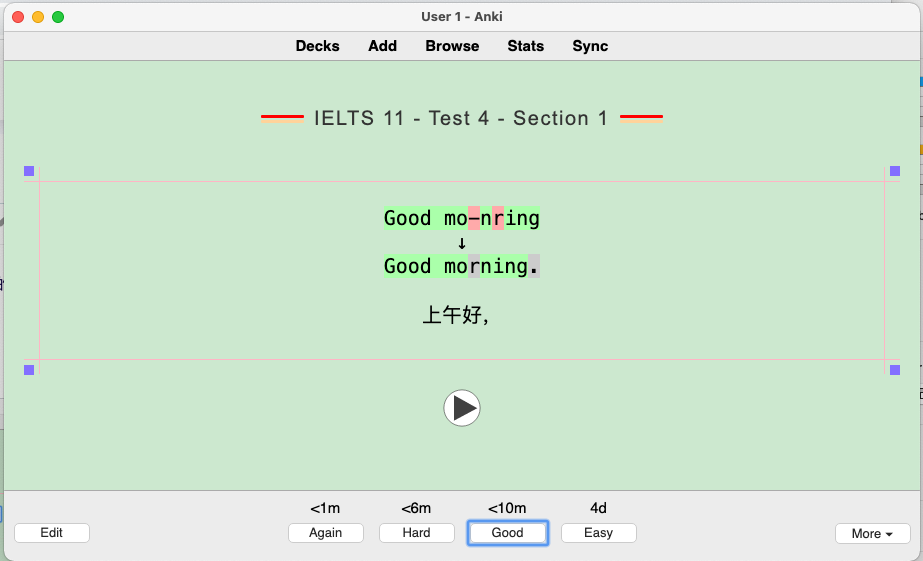Image resolution: width=923 pixels, height=561 pixels.
Task: Rate the card as Easy
Action: point(598,533)
